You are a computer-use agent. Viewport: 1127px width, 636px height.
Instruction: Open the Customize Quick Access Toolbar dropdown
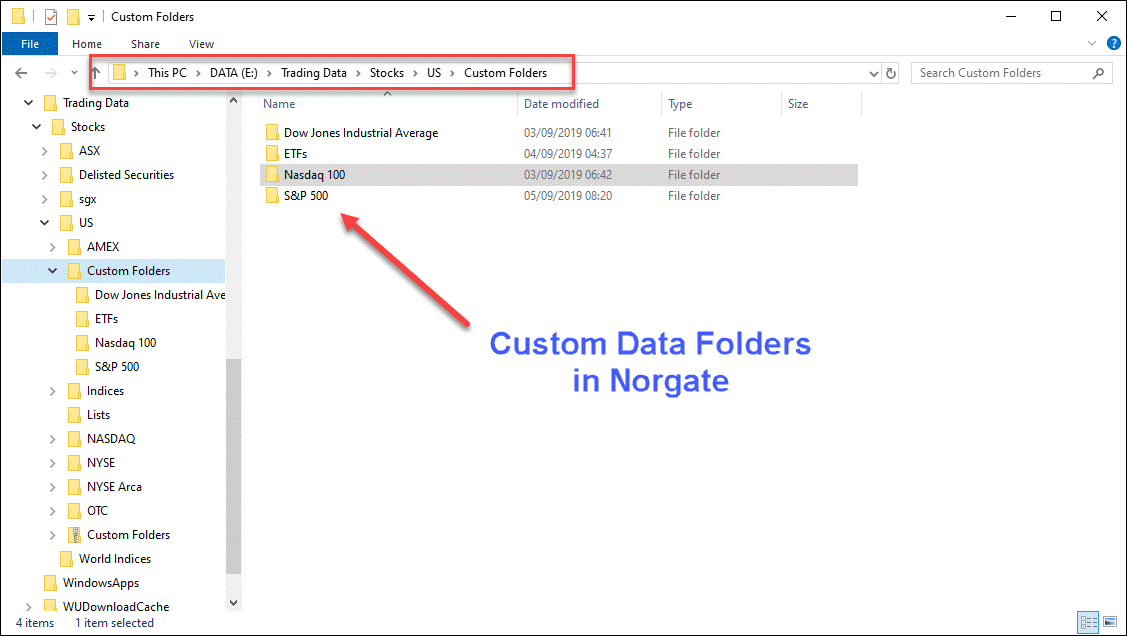tap(91, 17)
